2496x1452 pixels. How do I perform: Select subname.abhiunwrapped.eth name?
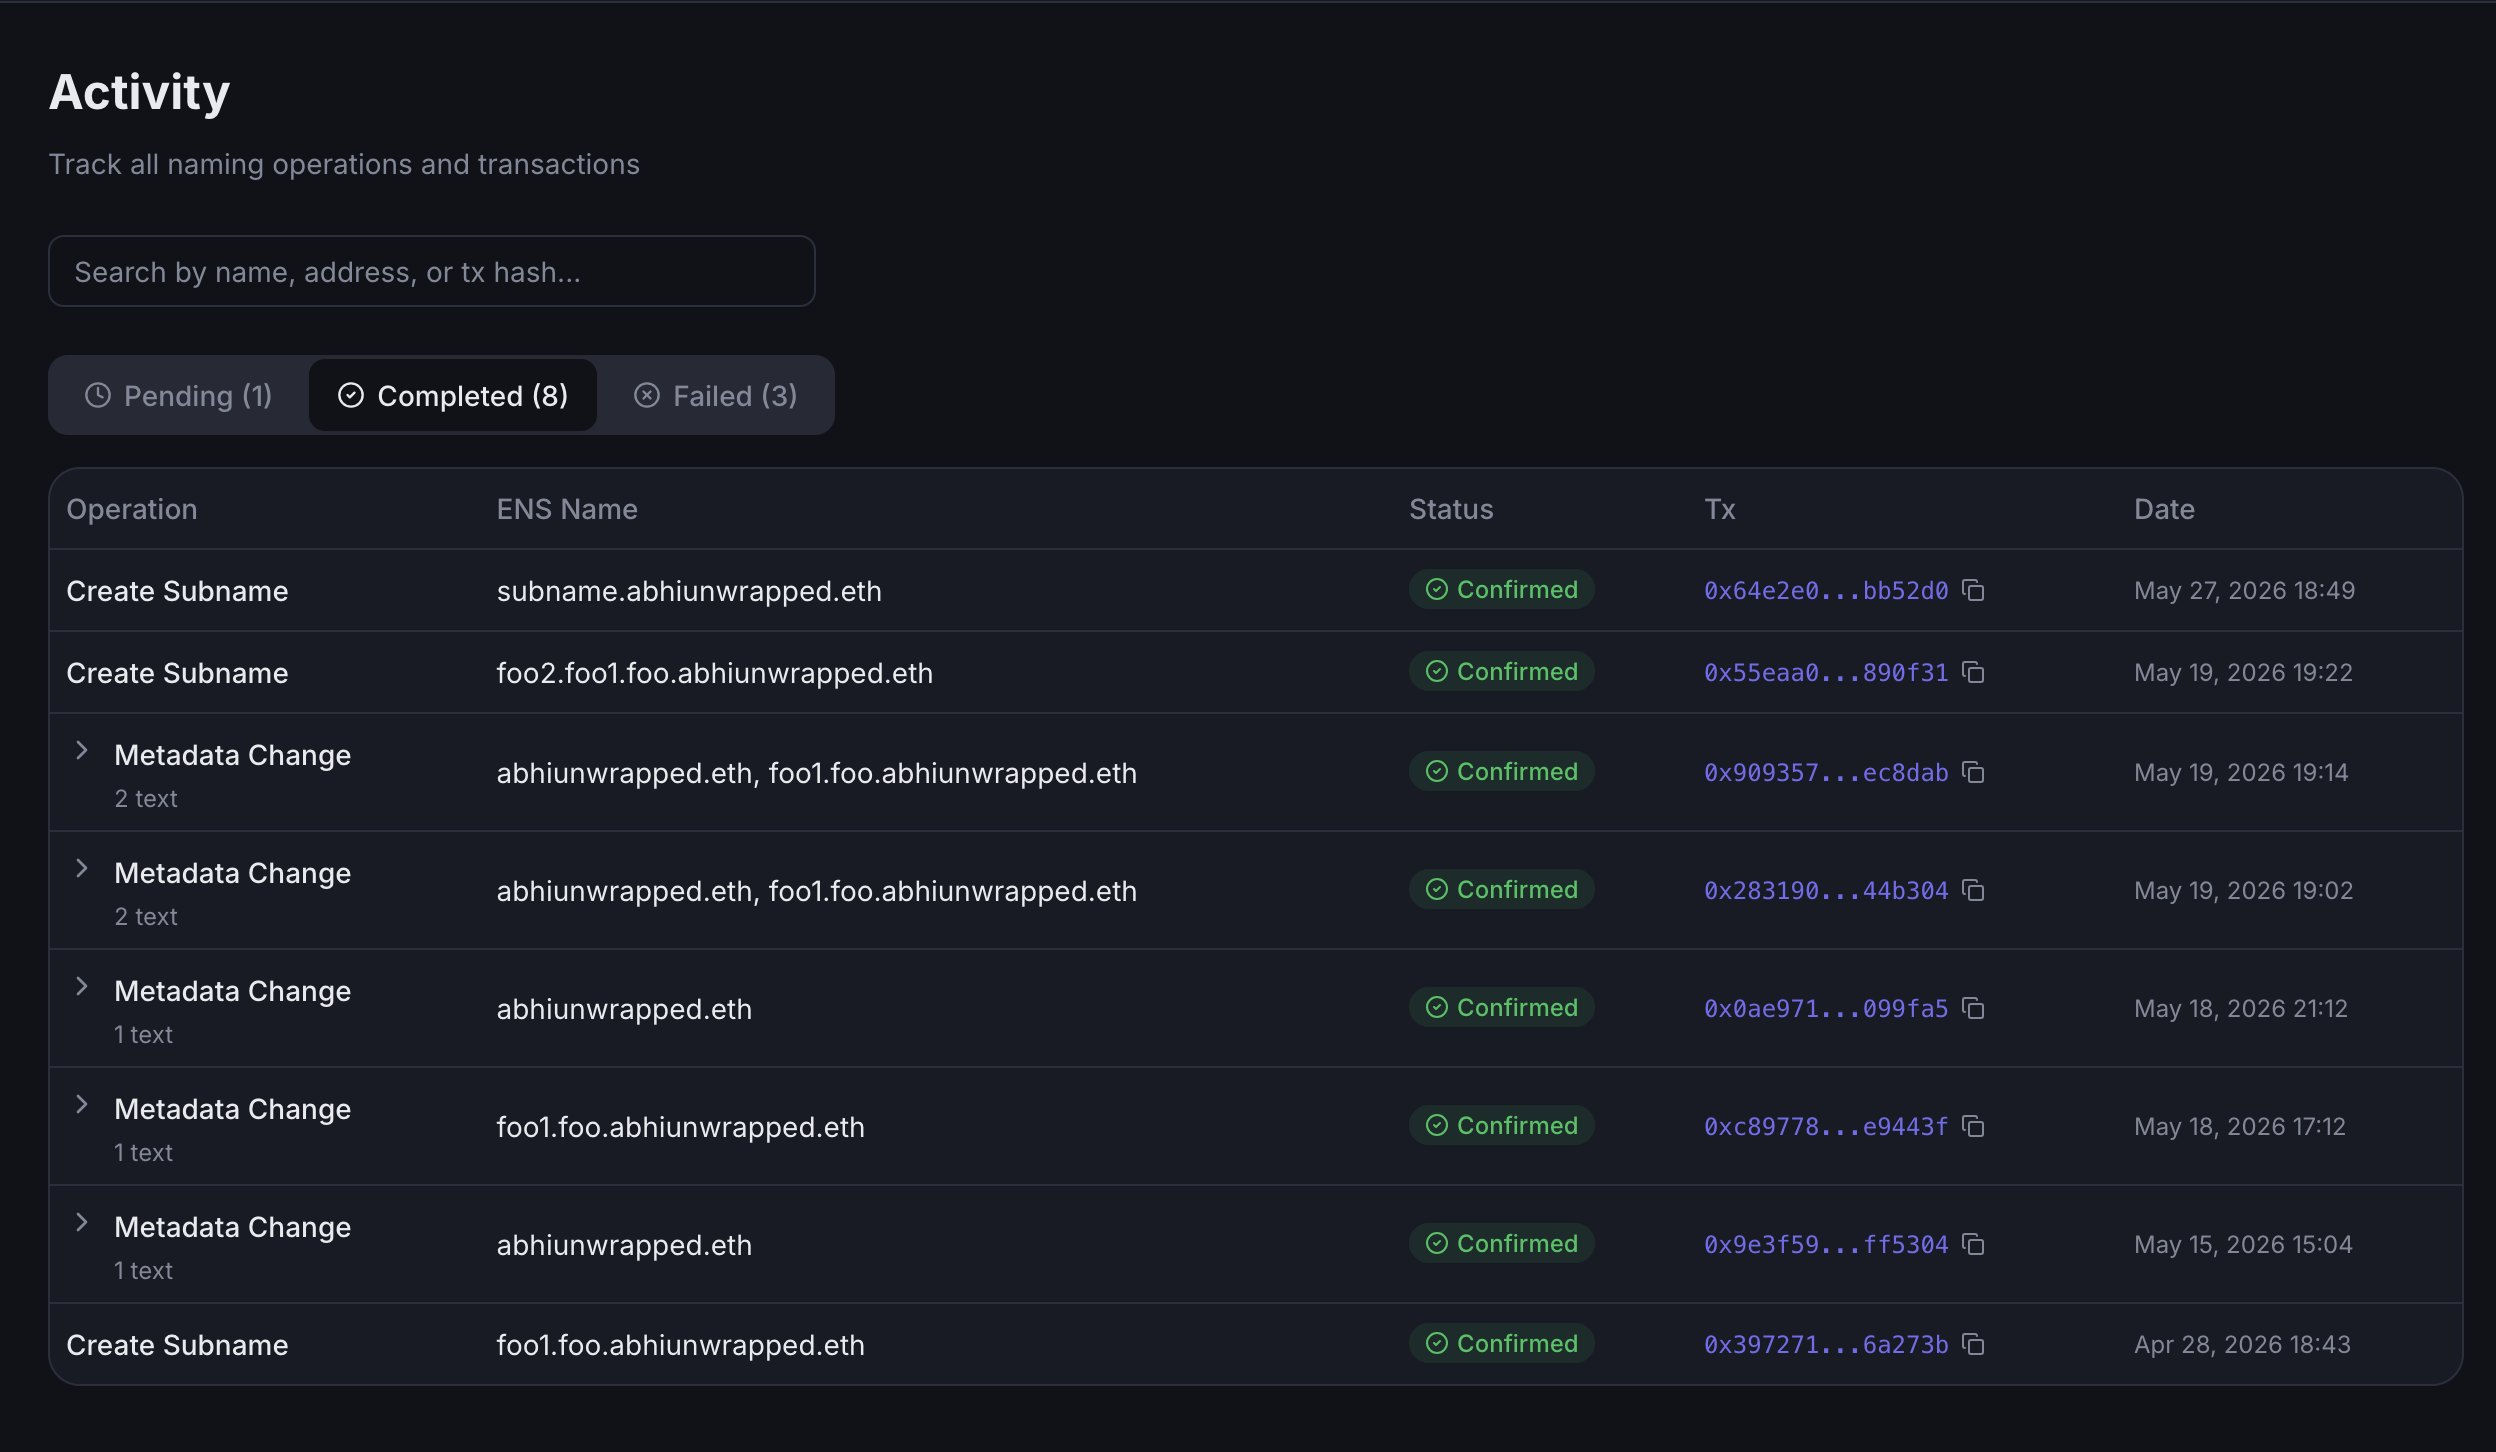click(689, 591)
